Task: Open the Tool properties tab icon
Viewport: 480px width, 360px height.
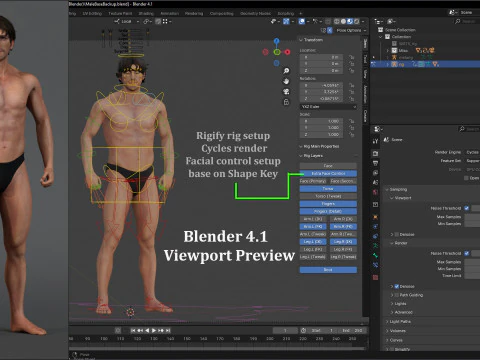Action: 375,141
